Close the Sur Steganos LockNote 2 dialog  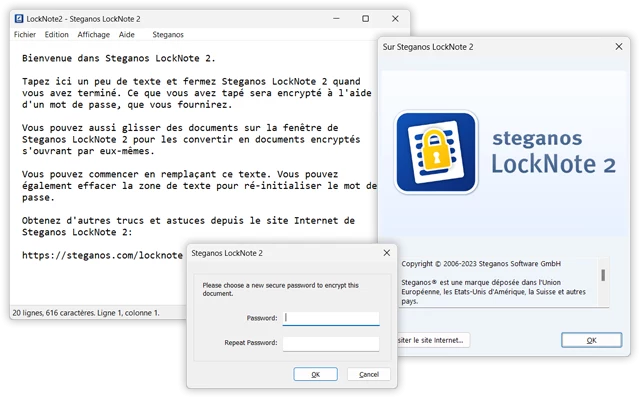click(x=619, y=47)
